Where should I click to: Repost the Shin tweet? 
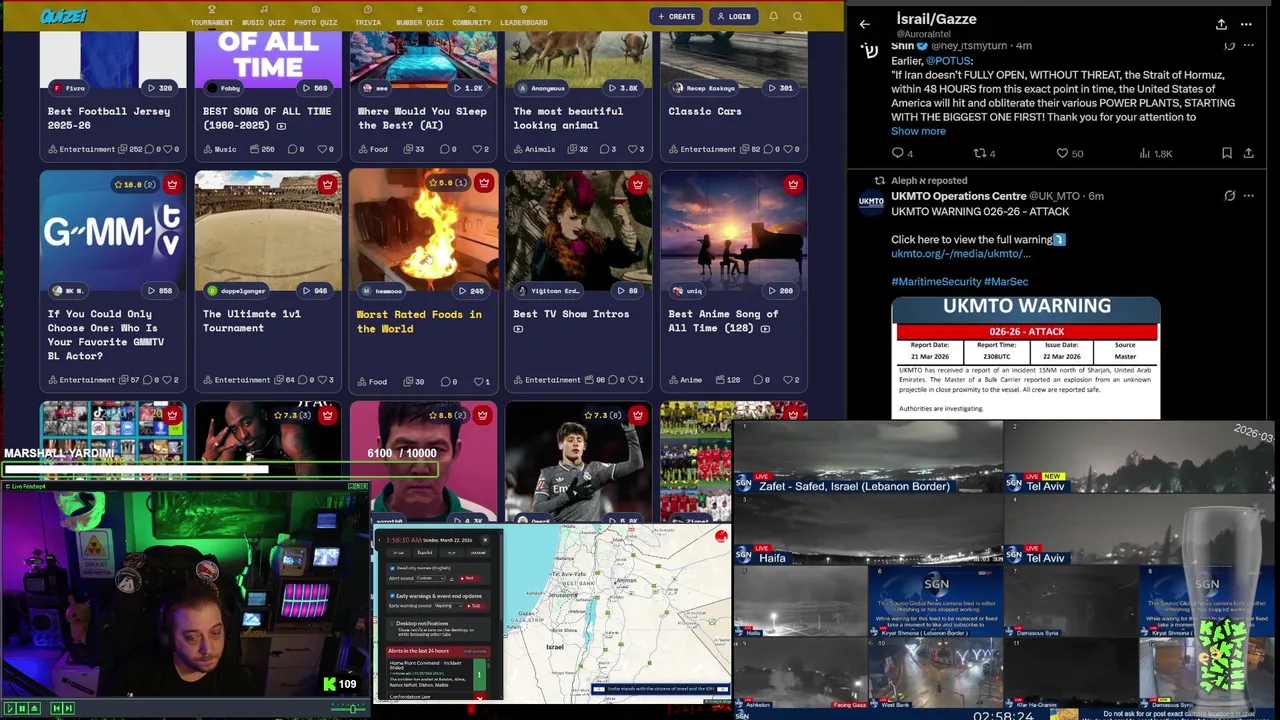click(x=980, y=153)
